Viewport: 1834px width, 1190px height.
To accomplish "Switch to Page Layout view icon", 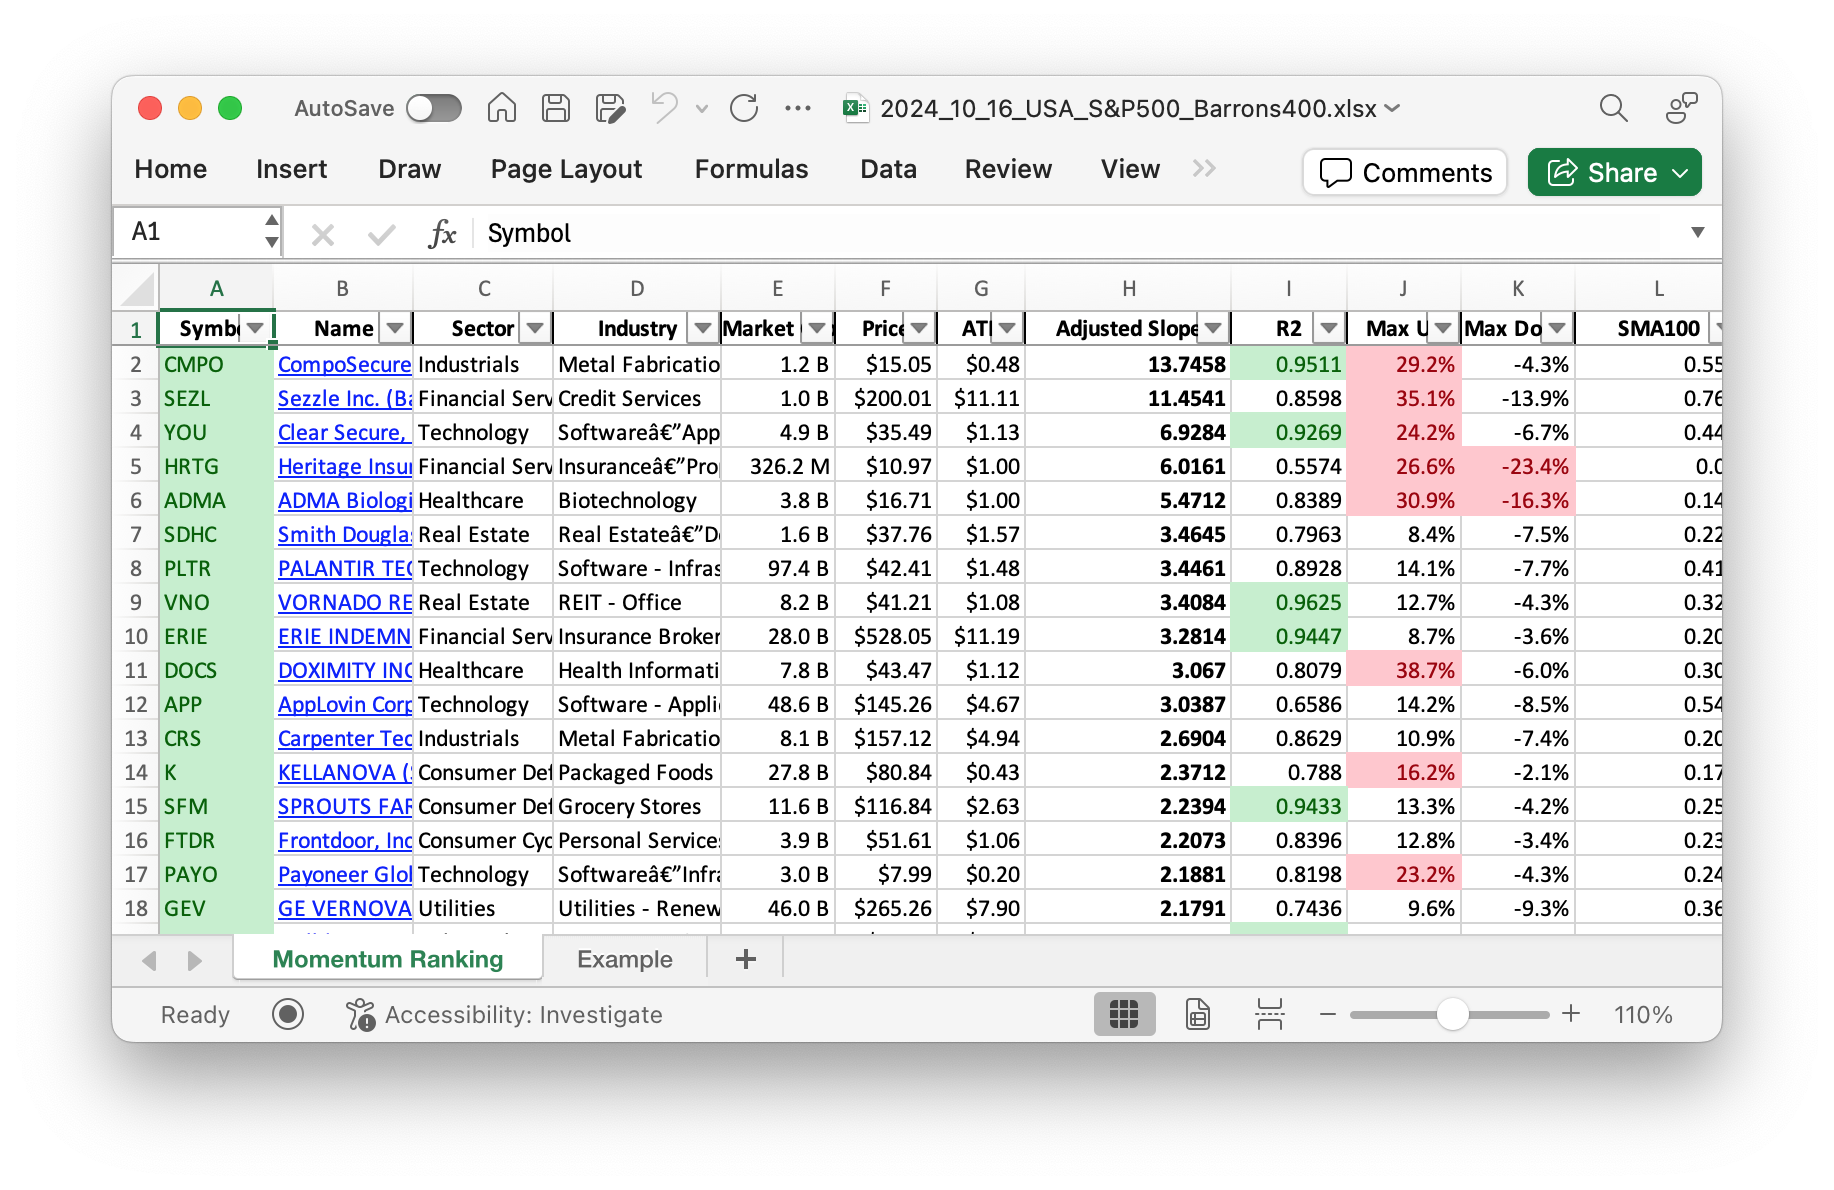I will click(x=1197, y=1014).
